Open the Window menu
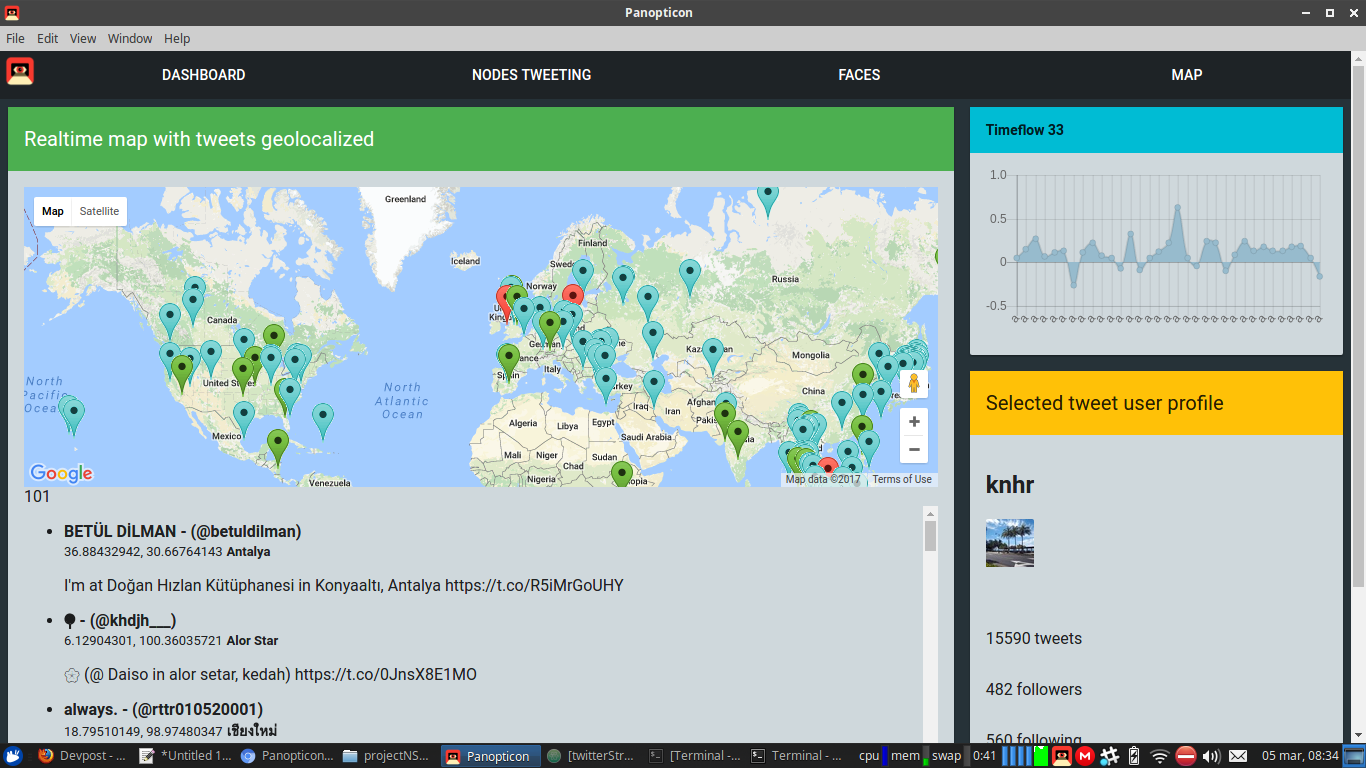1366x768 pixels. (x=130, y=38)
